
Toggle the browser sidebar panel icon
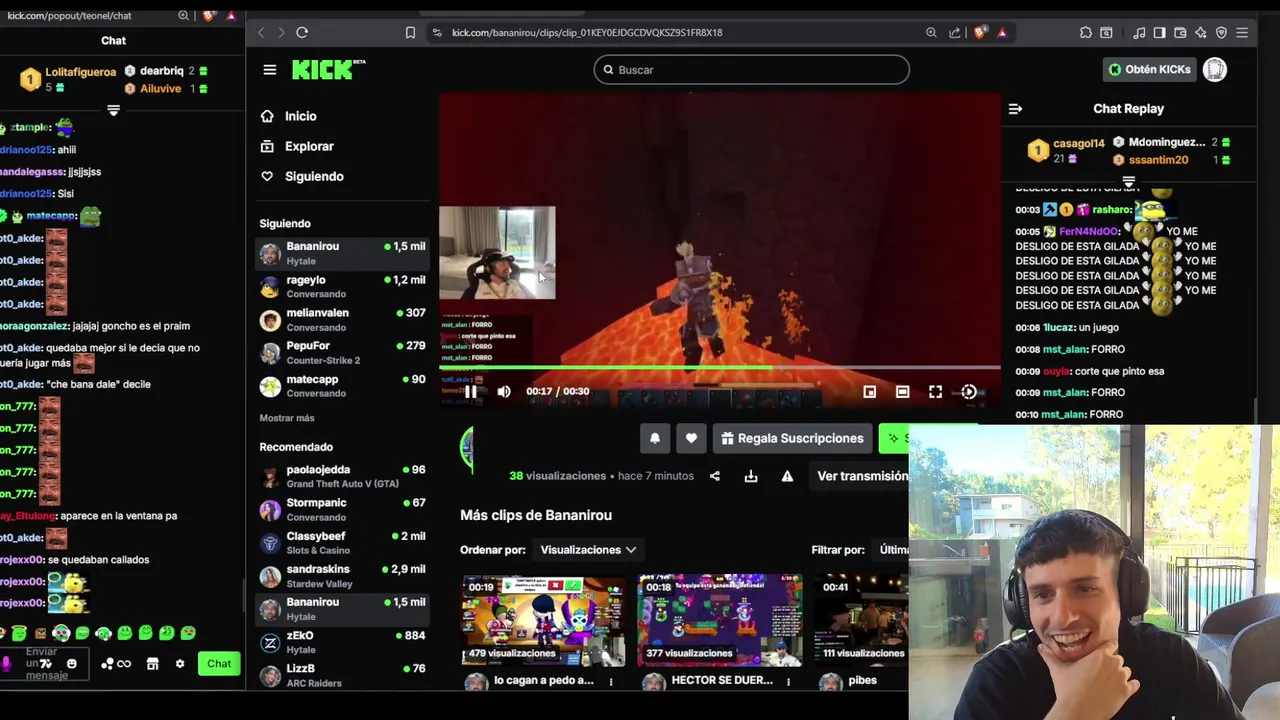coord(1160,32)
